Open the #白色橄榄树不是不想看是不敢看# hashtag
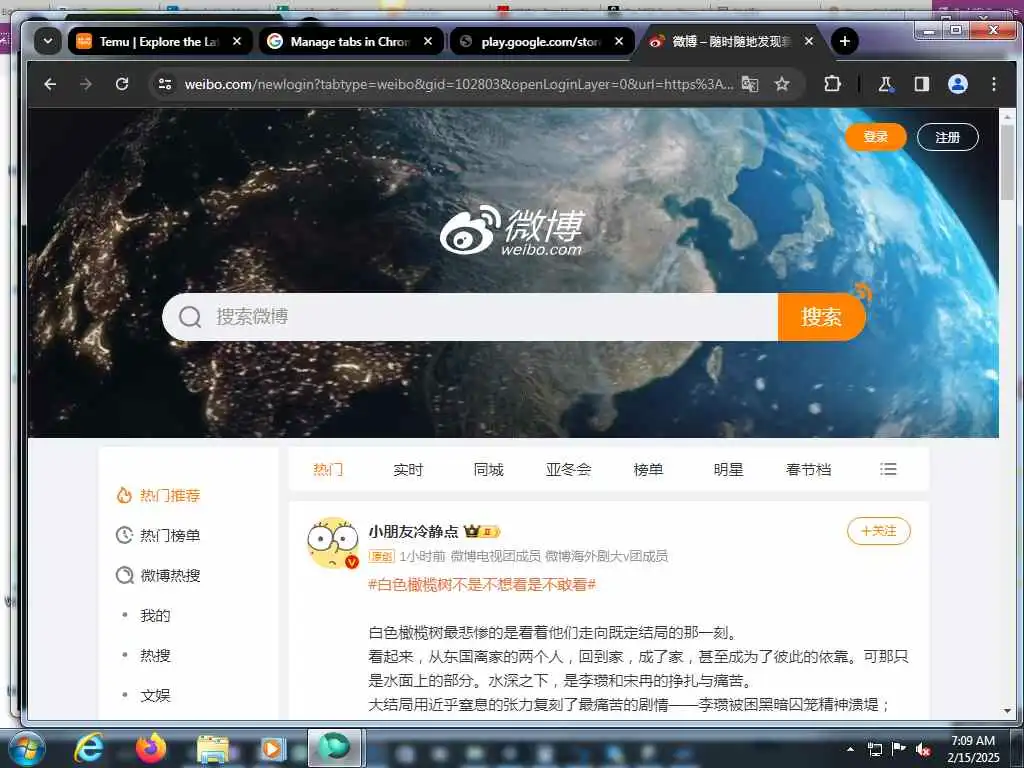Screen dimensions: 1024x768 point(482,584)
